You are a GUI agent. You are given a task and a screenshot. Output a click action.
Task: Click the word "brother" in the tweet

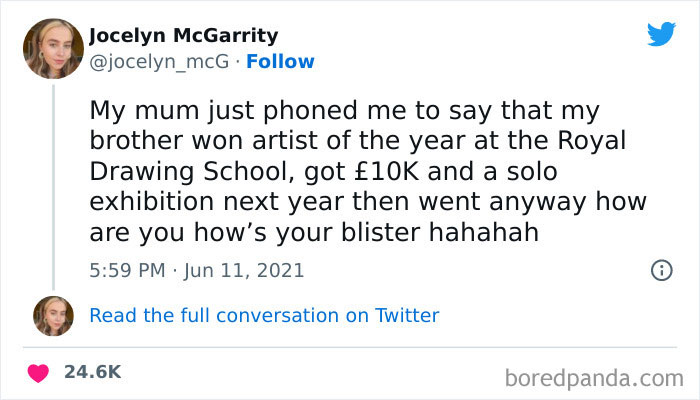138,139
